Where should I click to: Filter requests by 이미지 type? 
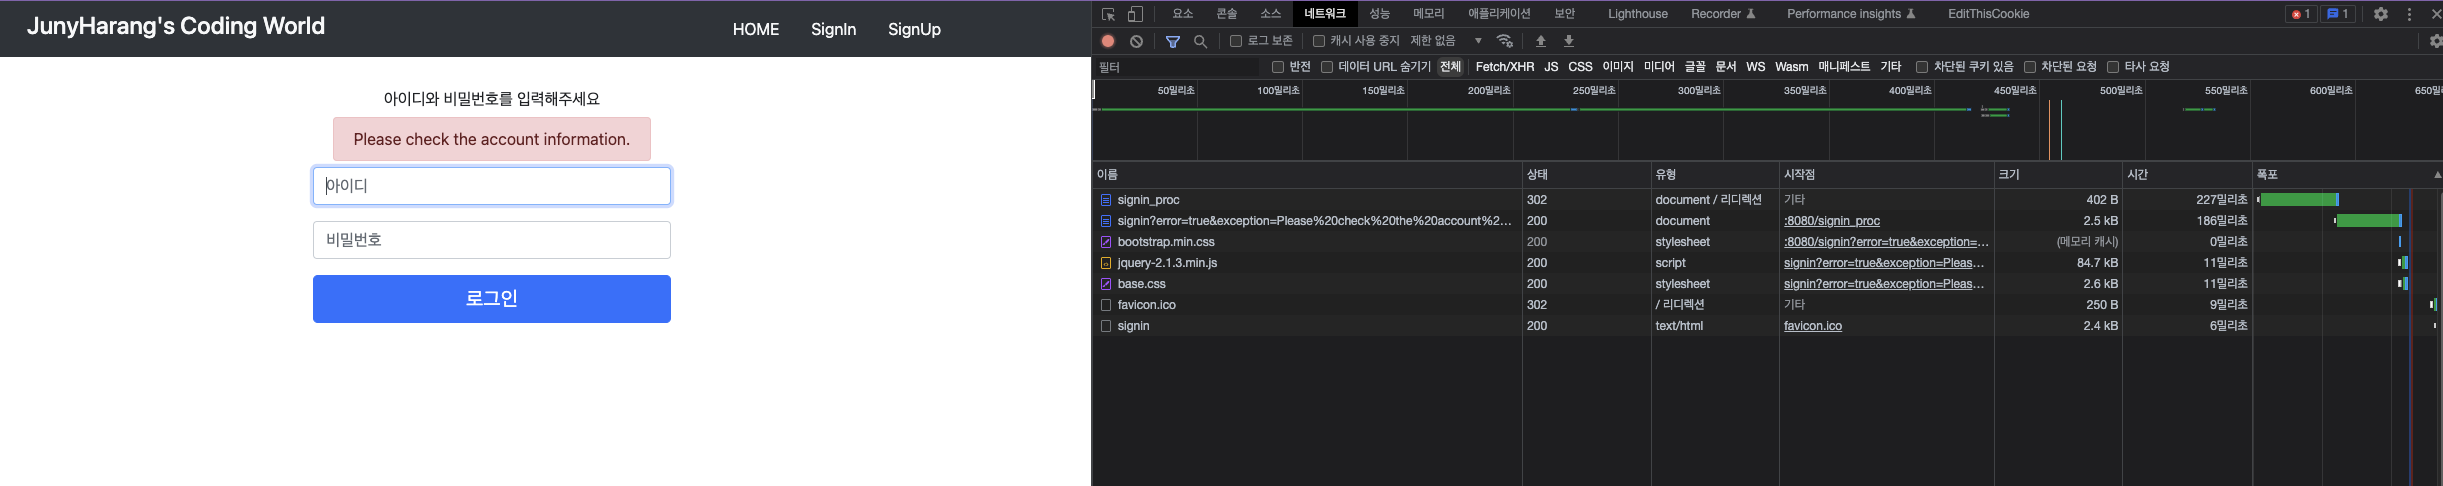click(1618, 67)
